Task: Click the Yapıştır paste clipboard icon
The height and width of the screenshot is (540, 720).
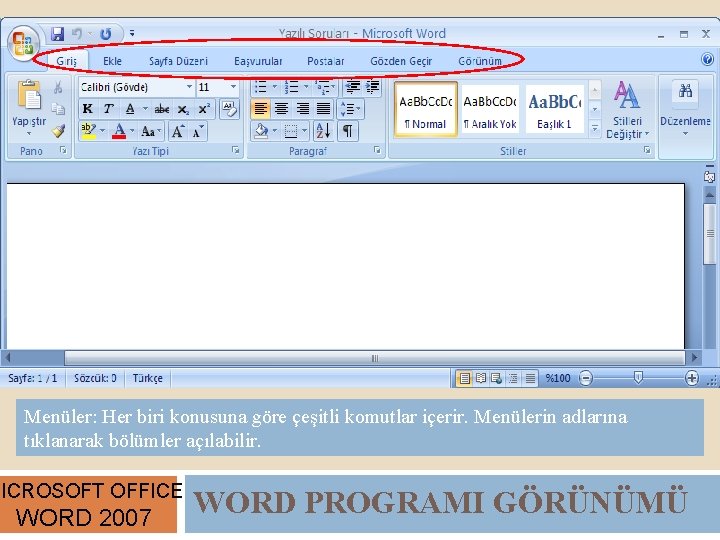Action: 29,95
